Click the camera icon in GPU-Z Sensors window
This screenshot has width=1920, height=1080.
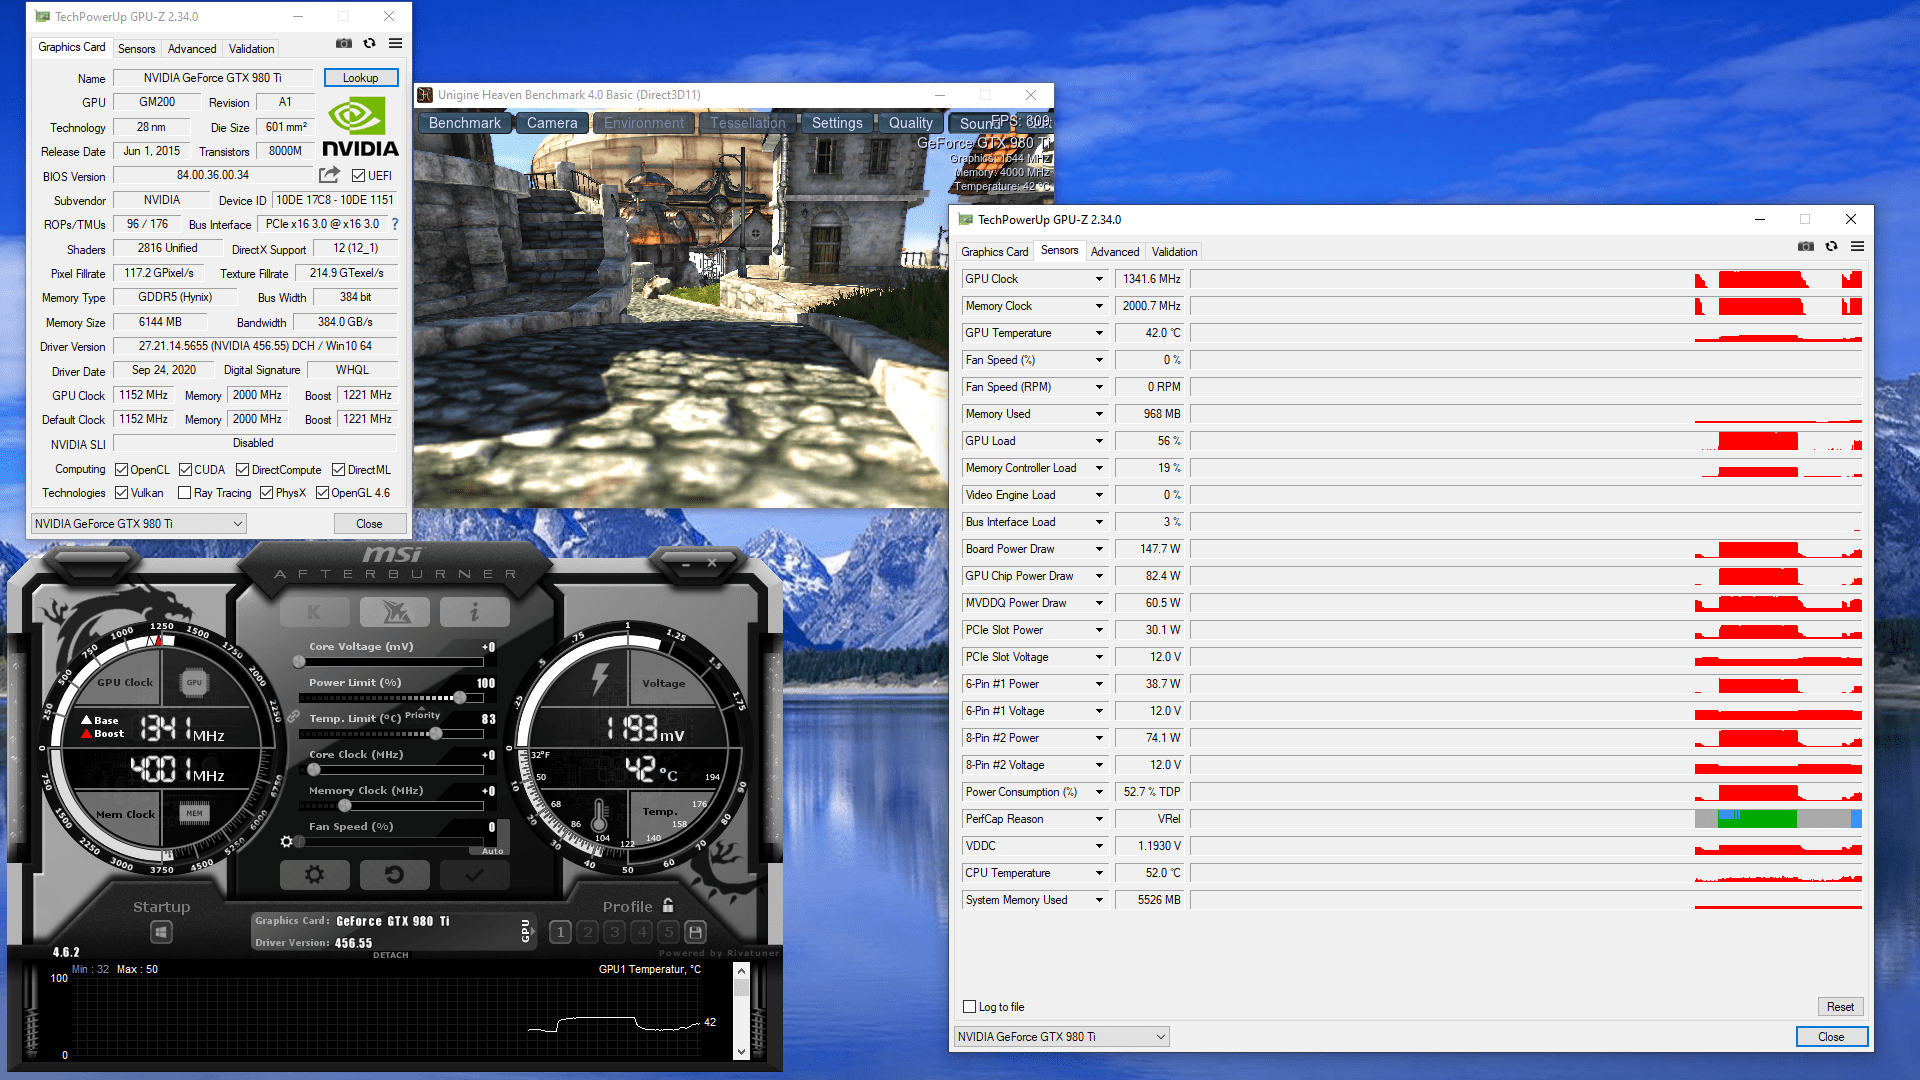click(1806, 246)
